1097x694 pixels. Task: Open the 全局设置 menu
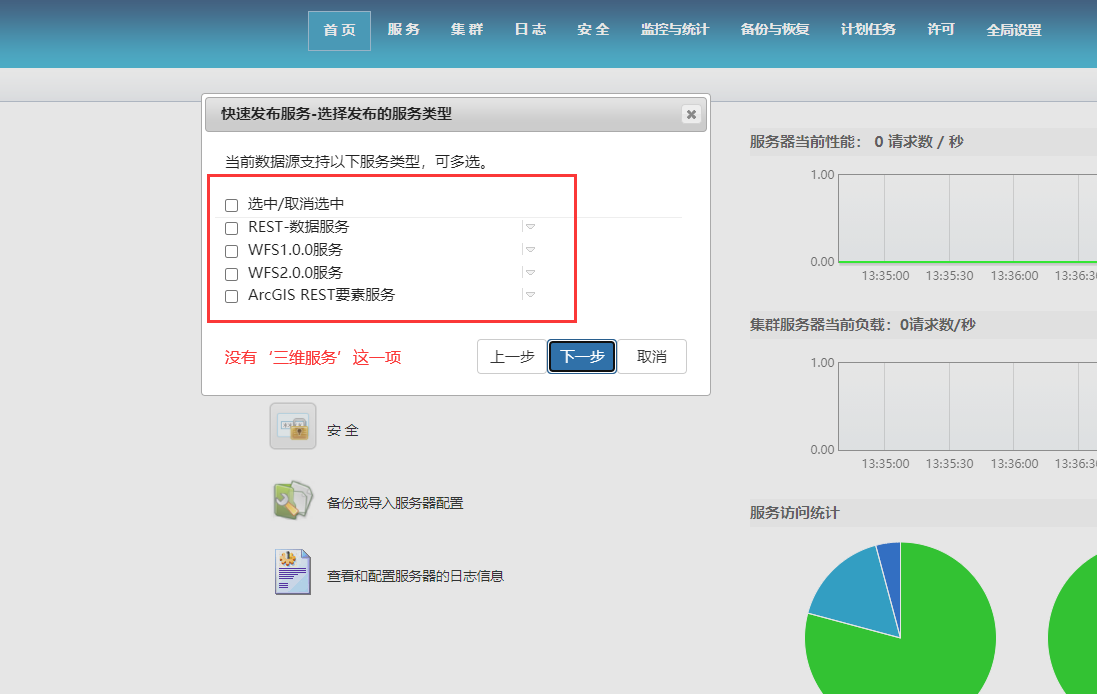1014,30
